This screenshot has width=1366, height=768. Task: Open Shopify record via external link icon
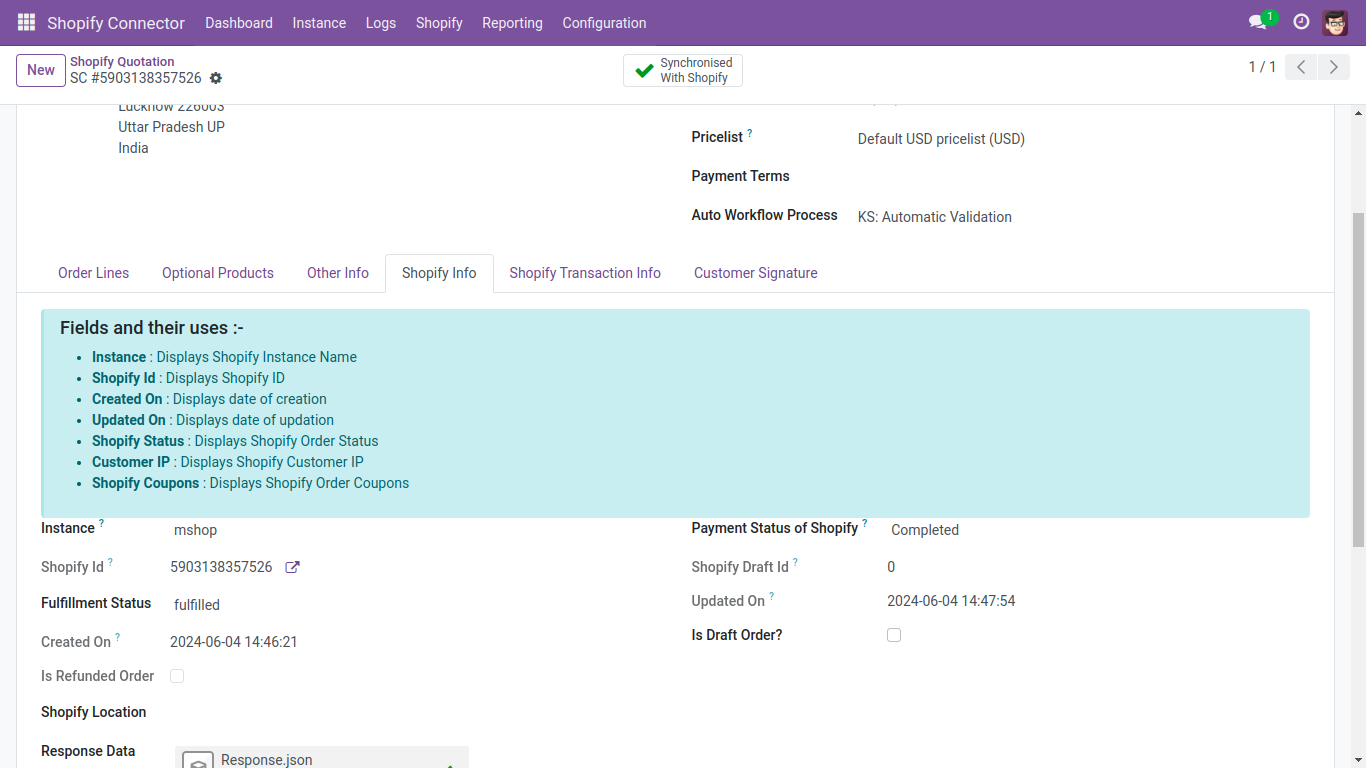point(291,567)
